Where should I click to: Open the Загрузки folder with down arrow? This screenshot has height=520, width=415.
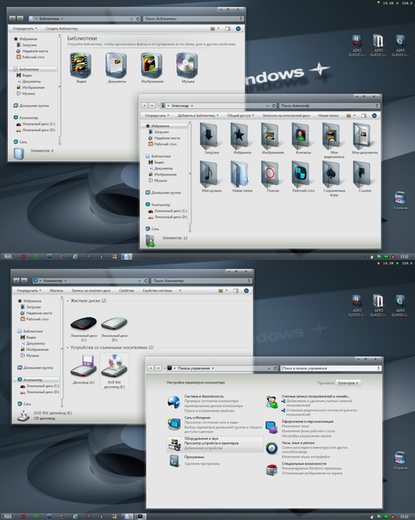[x=209, y=136]
